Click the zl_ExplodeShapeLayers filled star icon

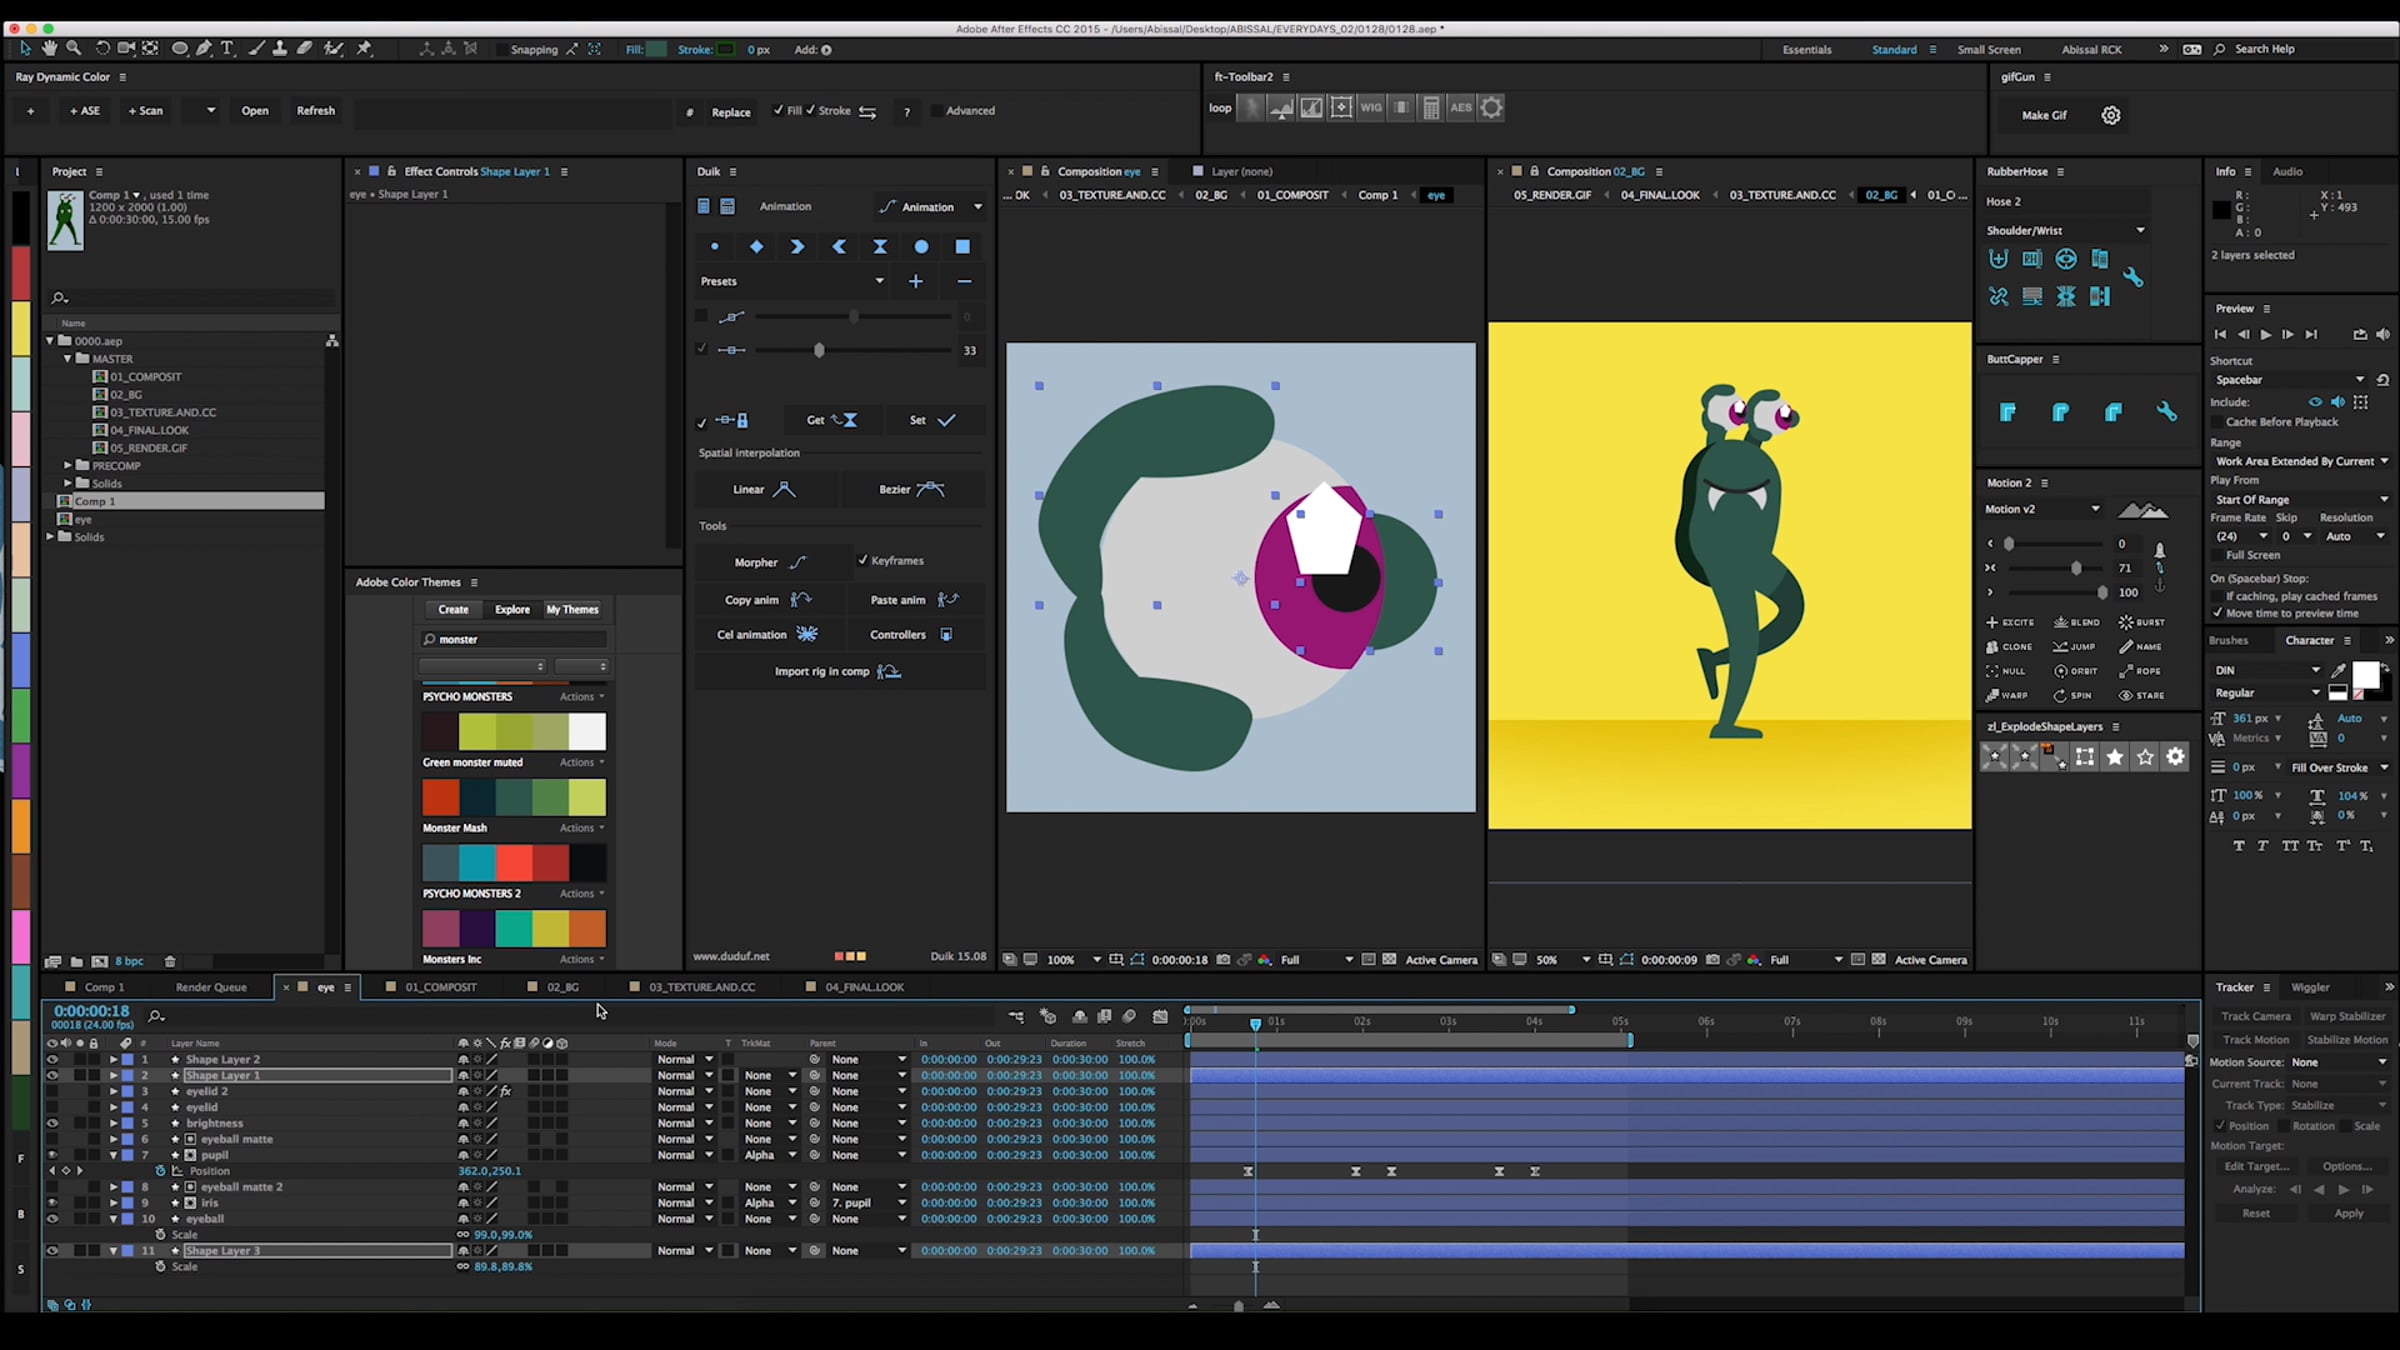click(2114, 757)
